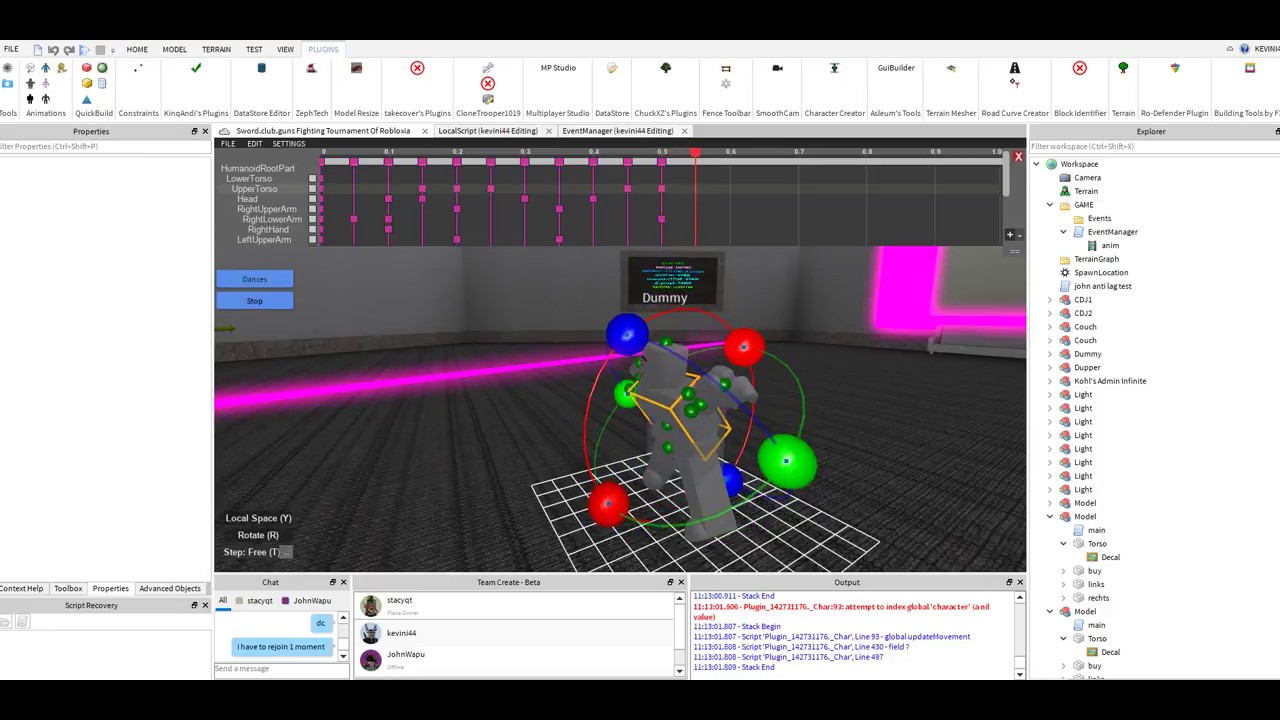The image size is (1280, 720).
Task: Collapse the Workspace tree node
Action: pos(1036,164)
